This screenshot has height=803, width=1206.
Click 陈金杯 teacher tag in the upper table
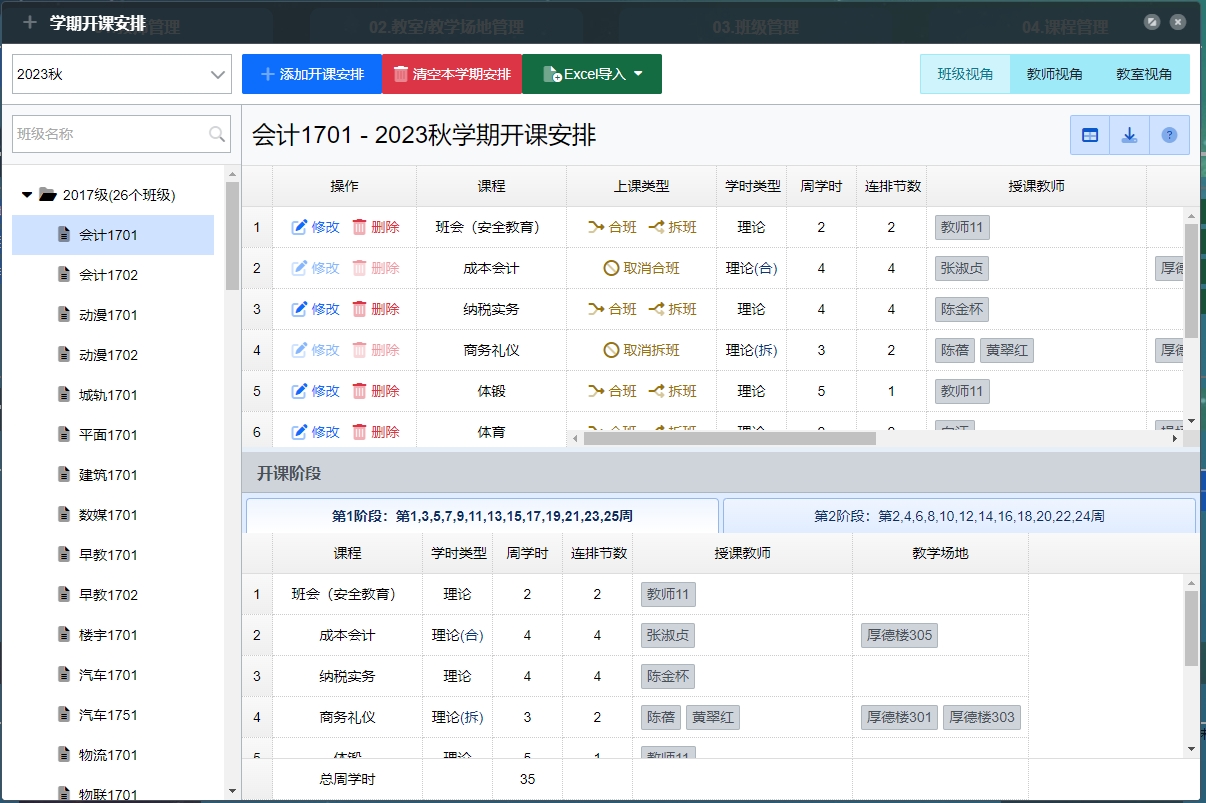(962, 309)
